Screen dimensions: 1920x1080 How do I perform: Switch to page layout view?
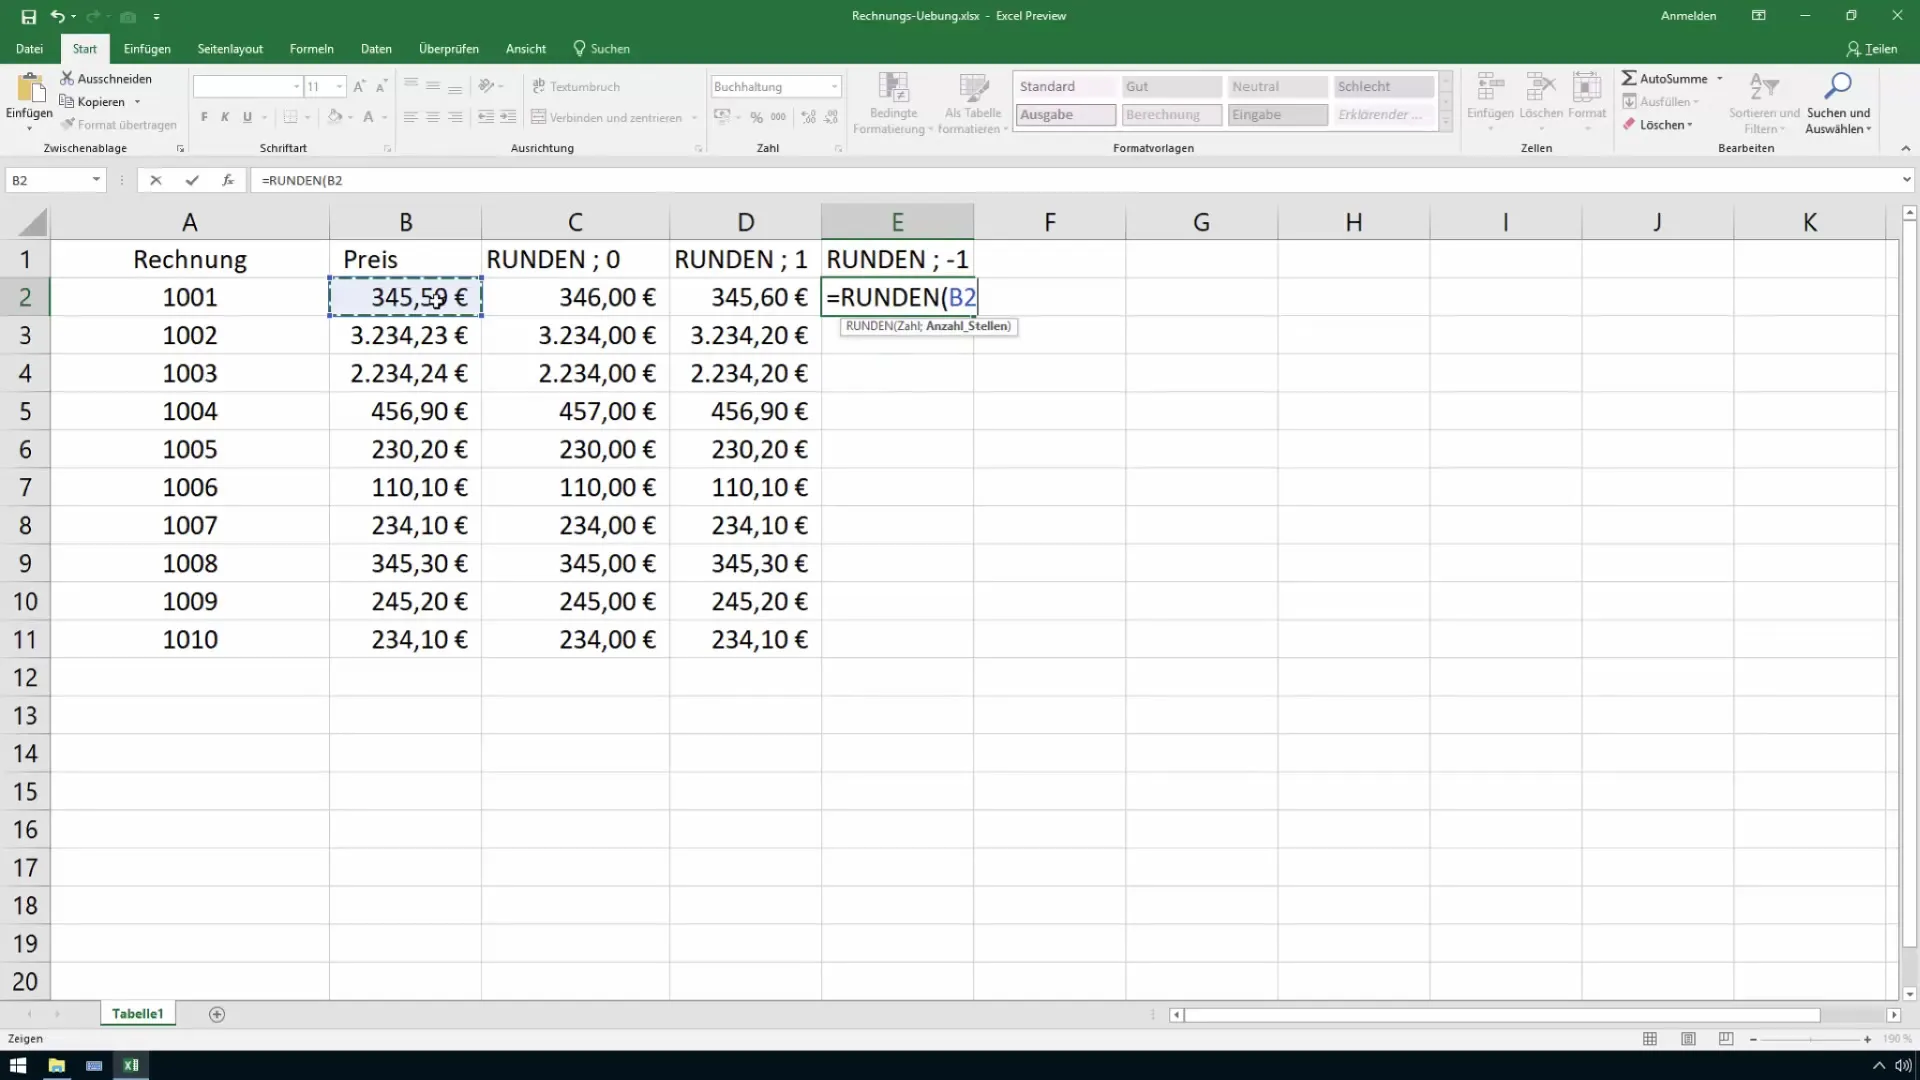pyautogui.click(x=1688, y=1039)
